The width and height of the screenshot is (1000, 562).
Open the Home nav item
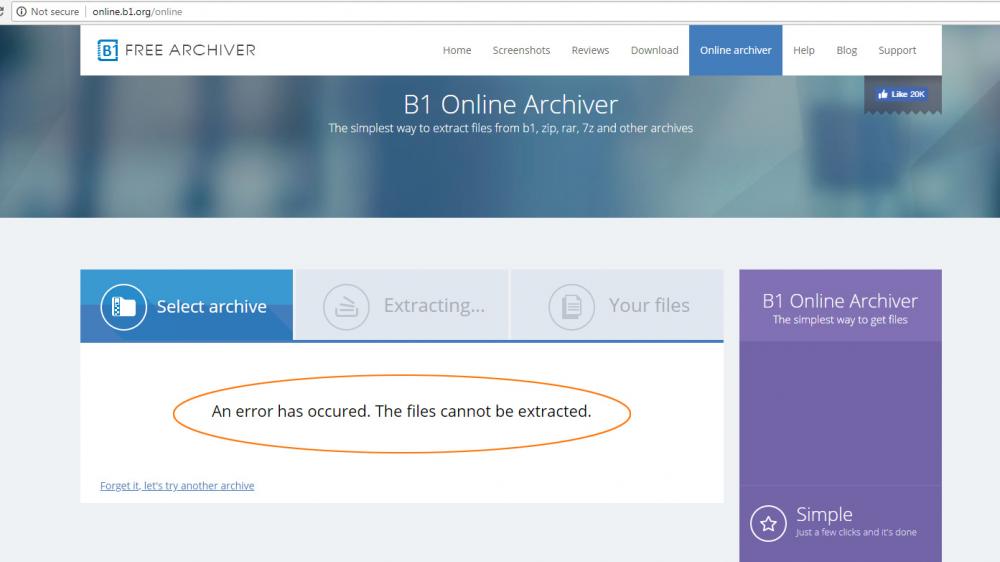click(457, 50)
